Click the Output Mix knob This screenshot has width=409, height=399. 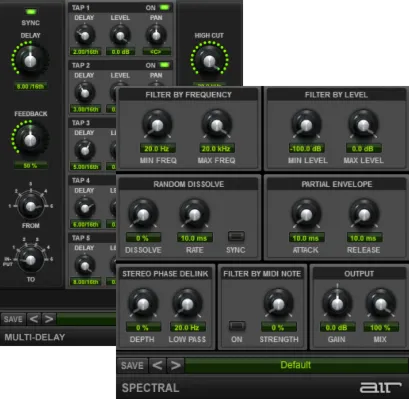pos(381,303)
